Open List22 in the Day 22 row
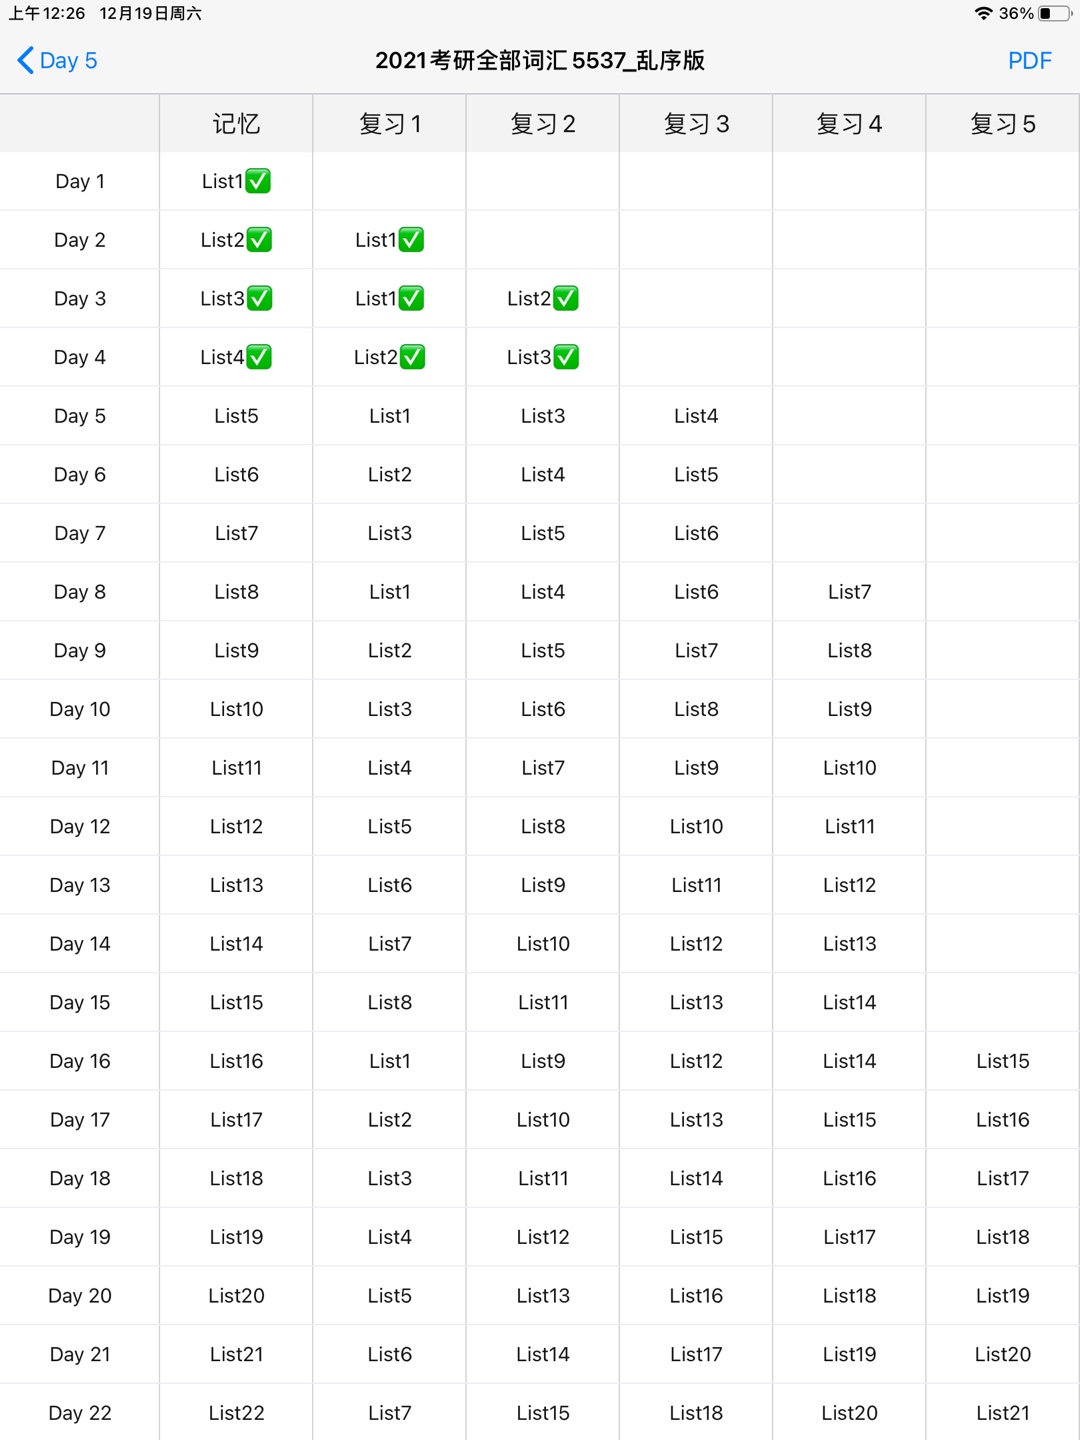1080x1440 pixels. (x=236, y=1413)
